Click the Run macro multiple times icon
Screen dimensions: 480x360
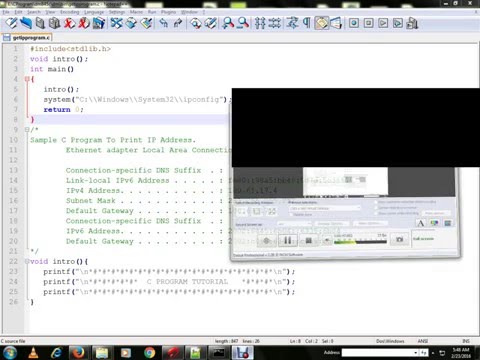pyautogui.click(x=398, y=23)
